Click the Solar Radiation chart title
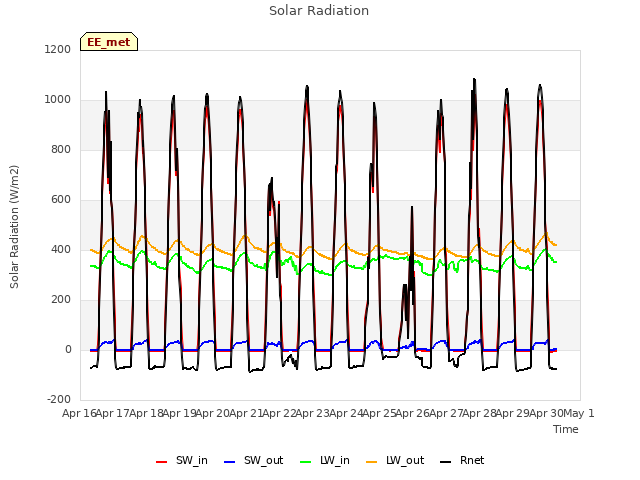640x480 pixels. (319, 11)
